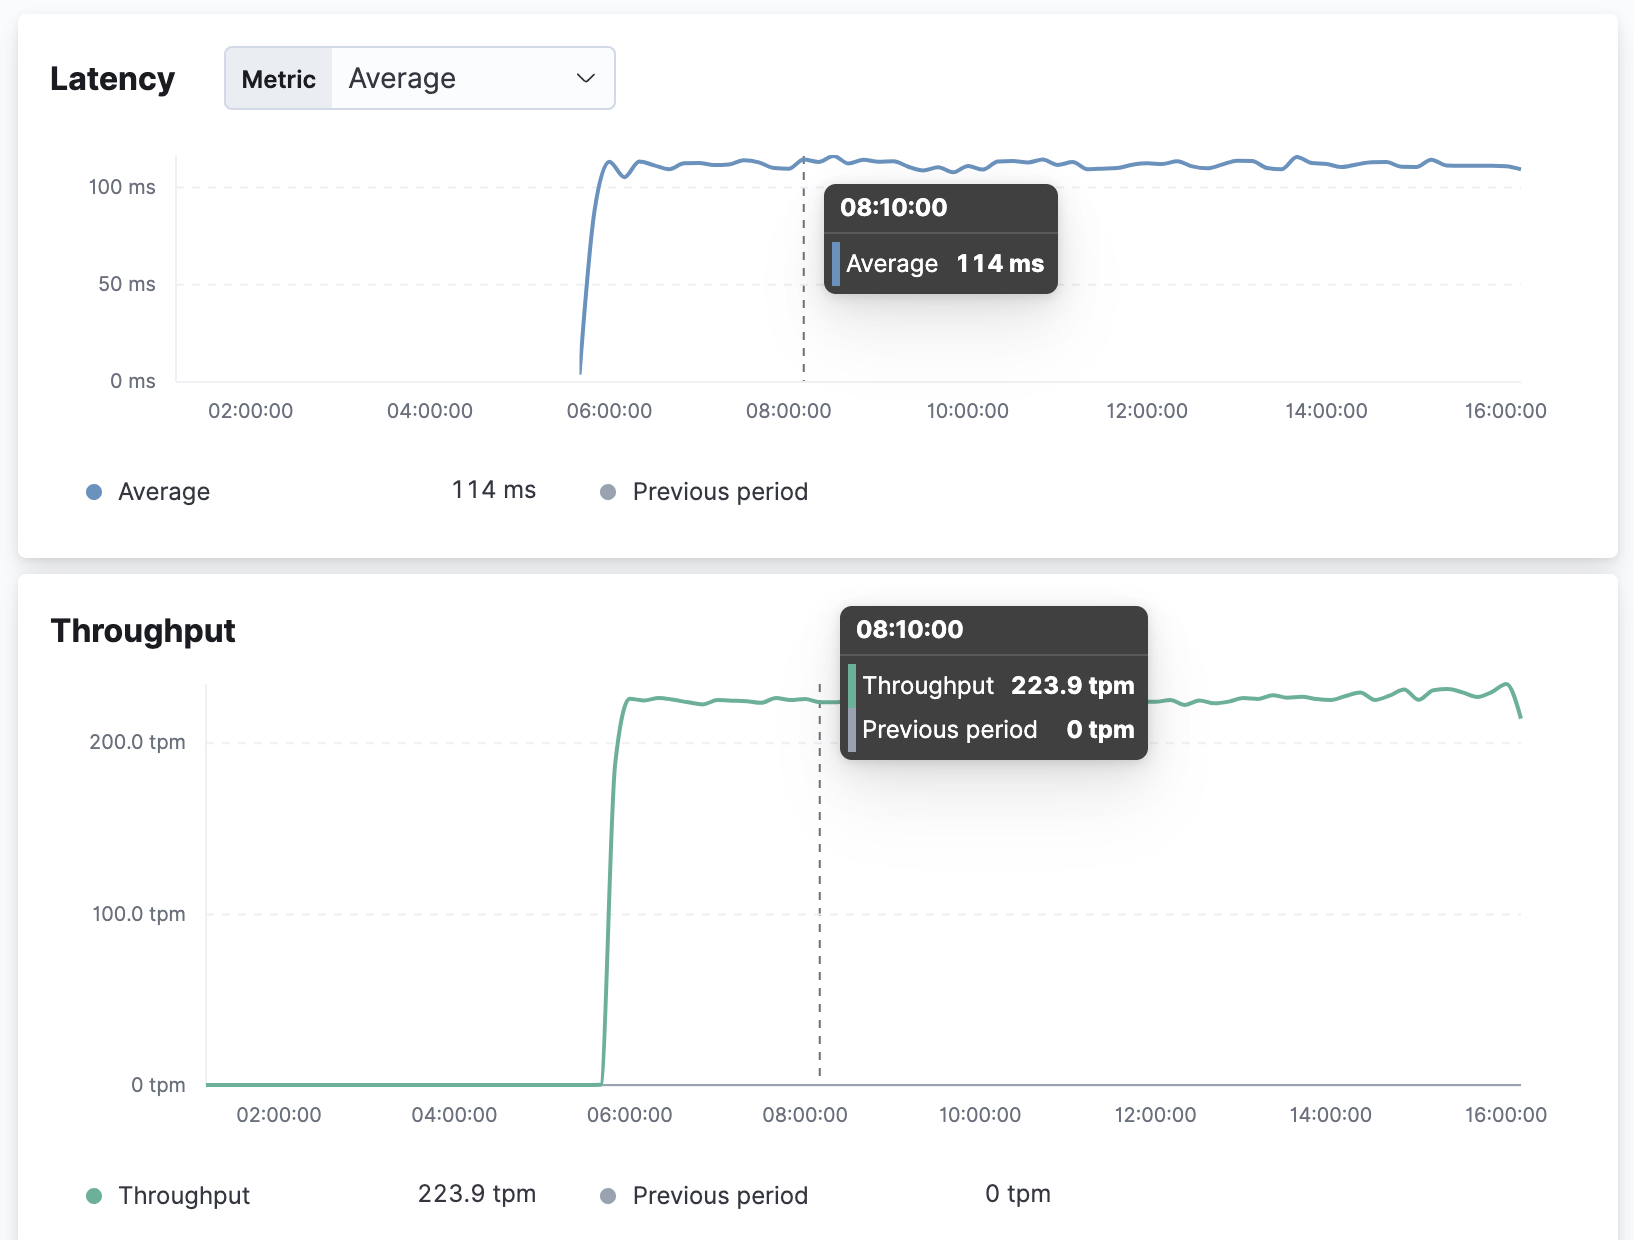This screenshot has width=1634, height=1240.
Task: Click the 08:00:00 axis label on Latency chart
Action: coord(789,410)
